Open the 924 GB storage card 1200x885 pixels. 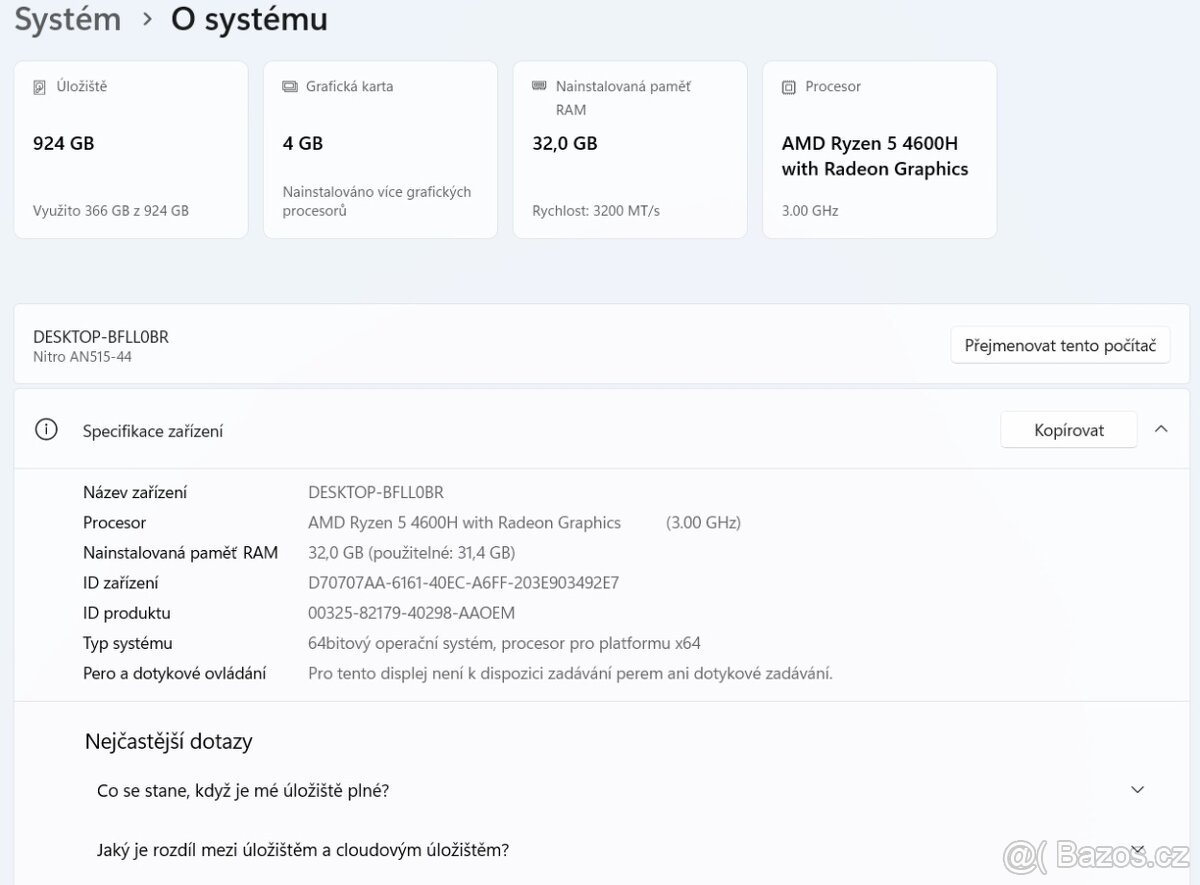(x=130, y=148)
